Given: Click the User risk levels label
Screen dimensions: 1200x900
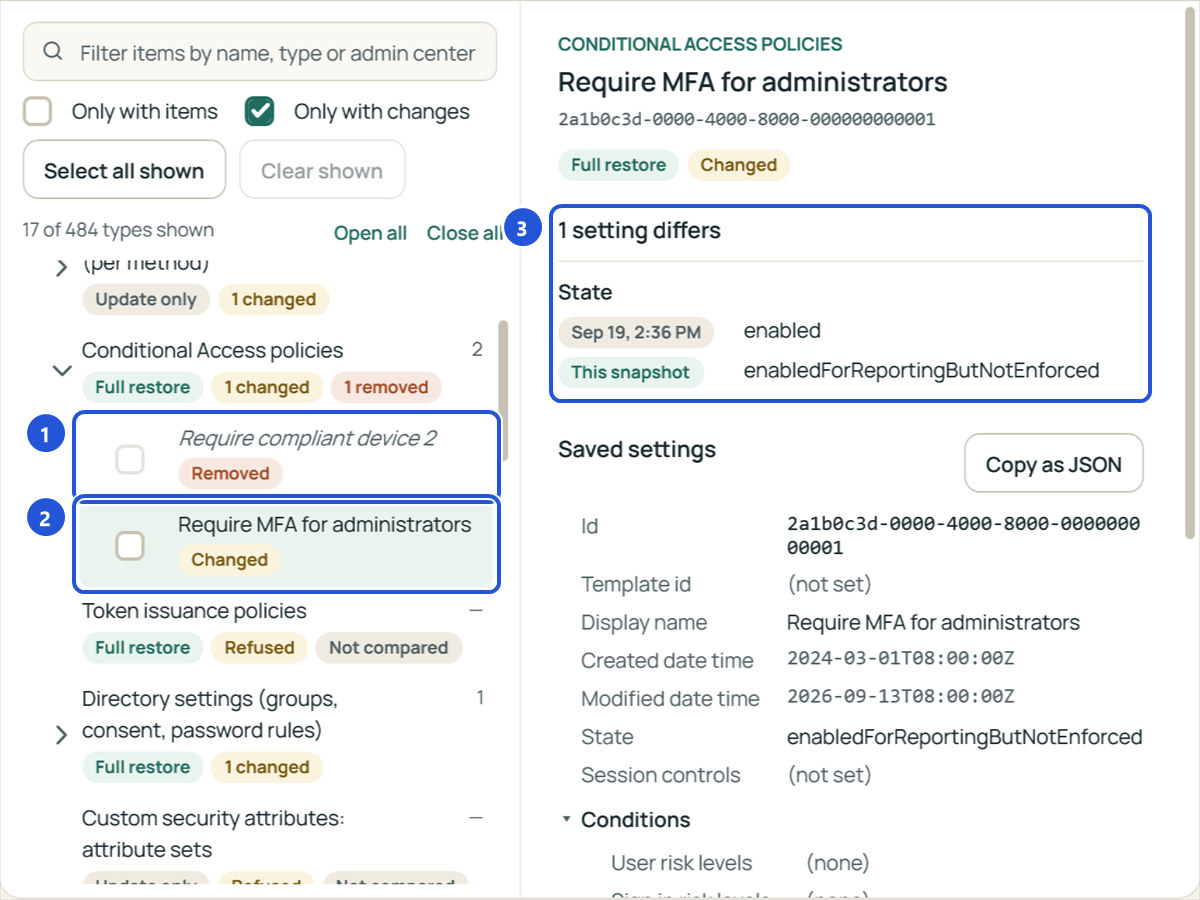Looking at the screenshot, I should coord(681,863).
